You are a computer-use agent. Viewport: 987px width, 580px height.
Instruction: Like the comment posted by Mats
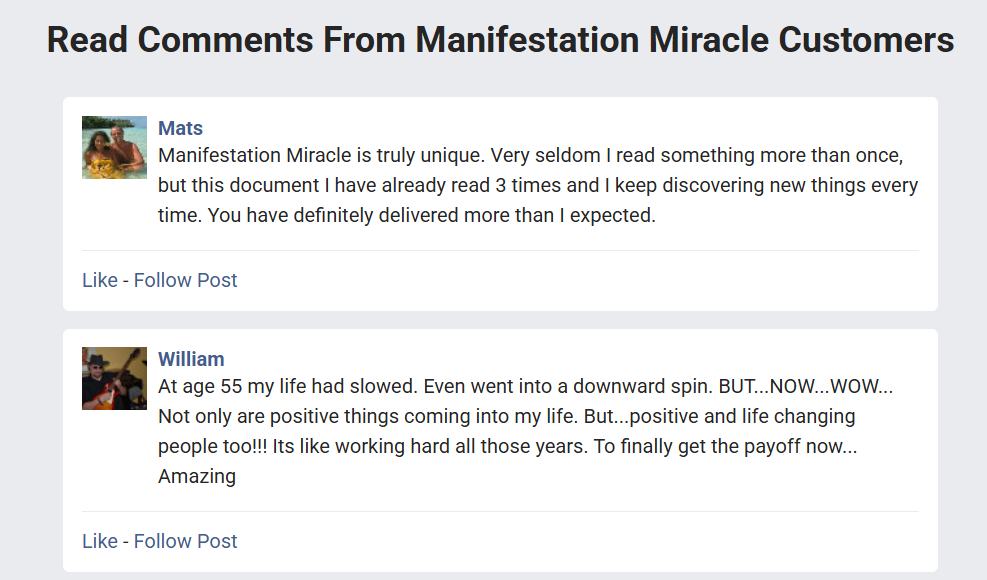100,280
